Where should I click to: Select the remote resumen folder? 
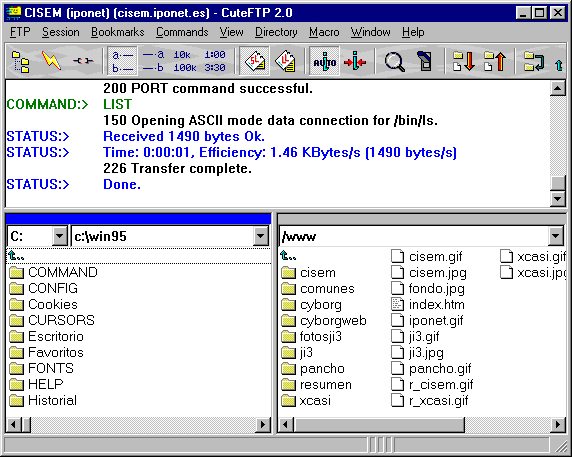pos(317,385)
